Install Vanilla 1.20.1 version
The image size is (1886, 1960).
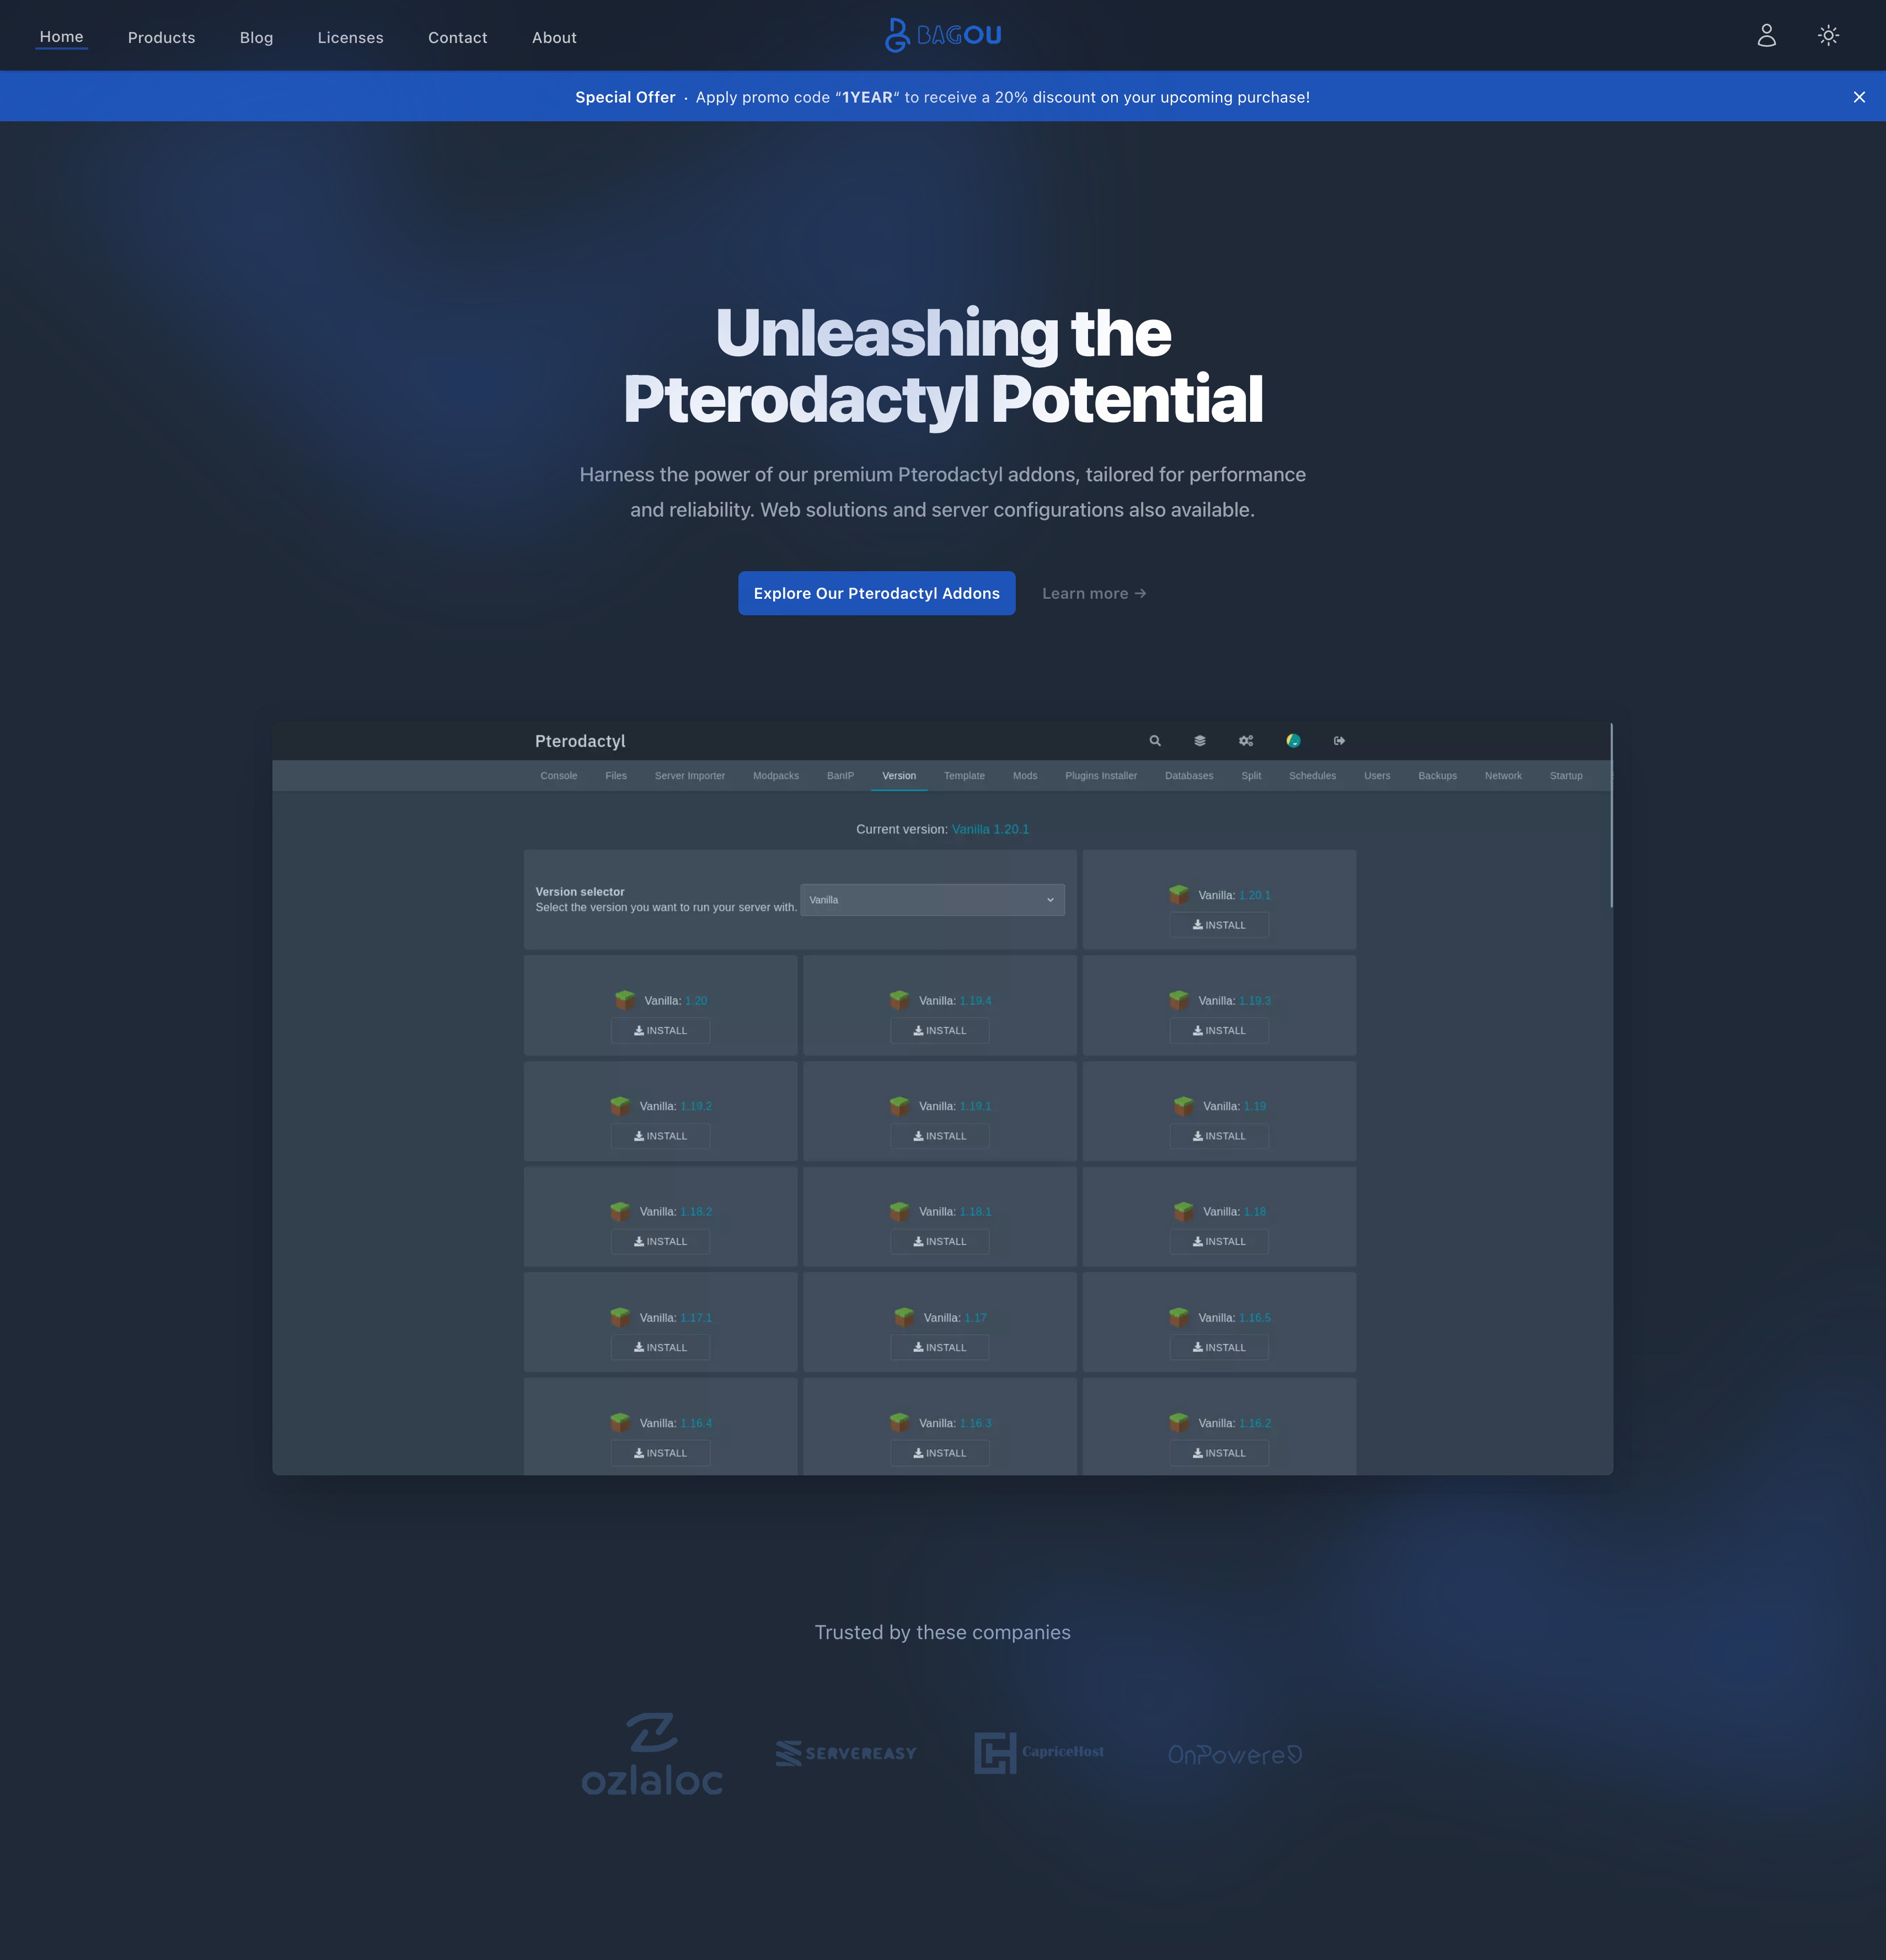(x=1219, y=925)
